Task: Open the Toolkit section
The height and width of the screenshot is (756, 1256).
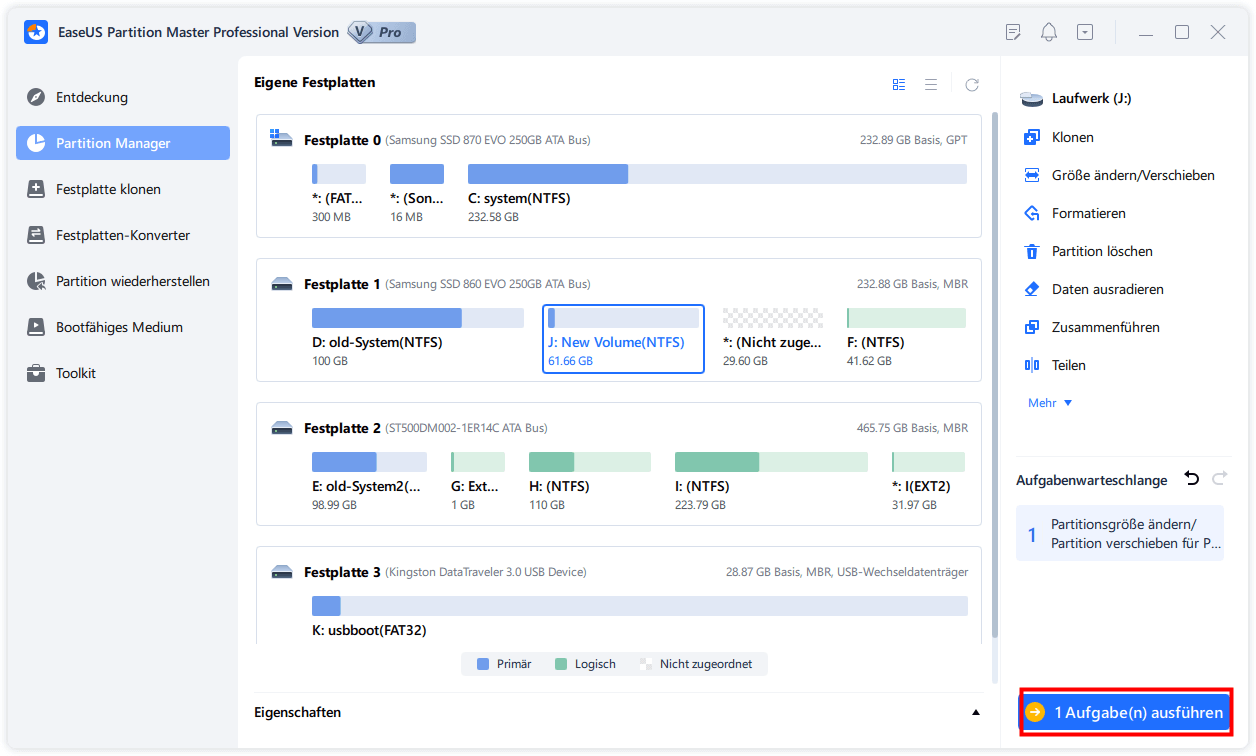Action: pyautogui.click(x=123, y=373)
